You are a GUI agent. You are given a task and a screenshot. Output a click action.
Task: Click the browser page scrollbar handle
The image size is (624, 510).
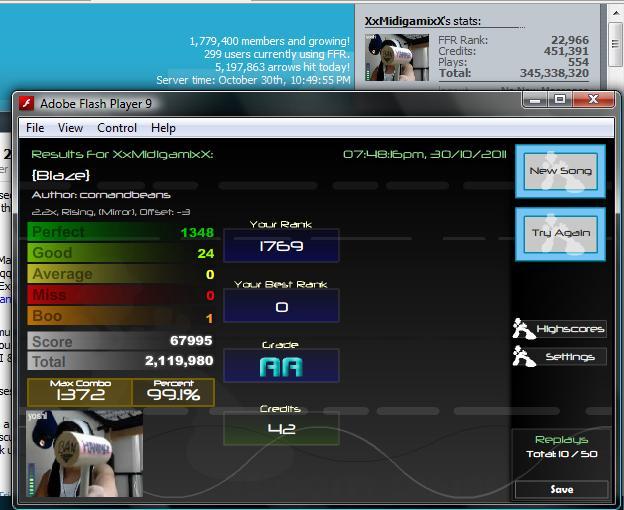pyautogui.click(x=616, y=44)
